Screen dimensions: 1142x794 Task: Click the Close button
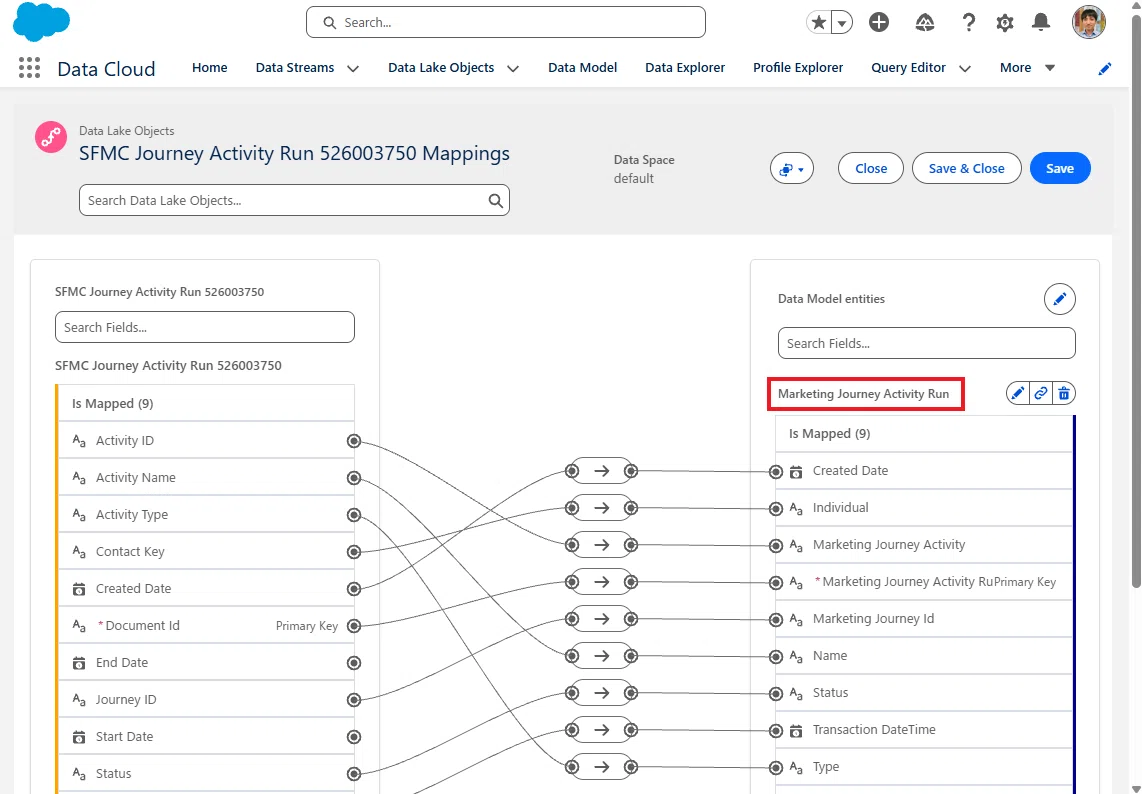[871, 168]
